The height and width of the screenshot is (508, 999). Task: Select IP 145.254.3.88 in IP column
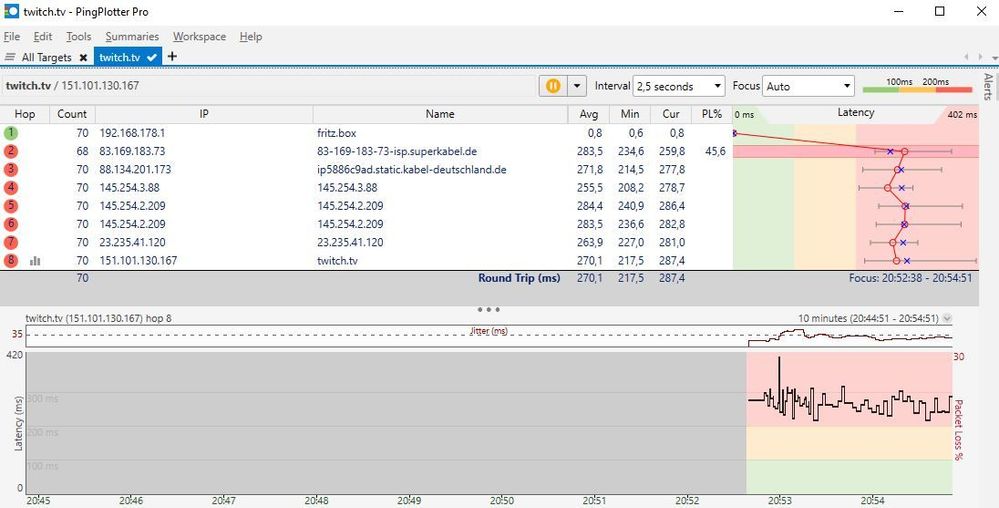click(129, 187)
